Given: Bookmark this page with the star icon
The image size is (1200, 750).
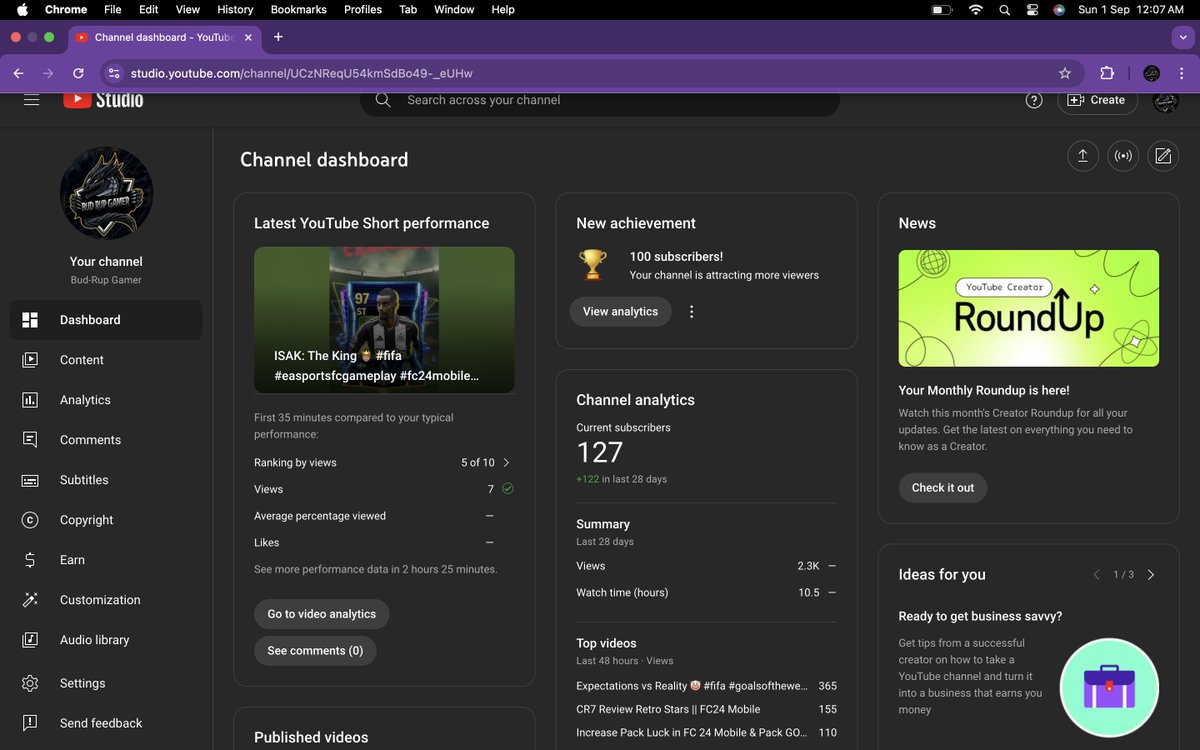Looking at the screenshot, I should [1065, 73].
